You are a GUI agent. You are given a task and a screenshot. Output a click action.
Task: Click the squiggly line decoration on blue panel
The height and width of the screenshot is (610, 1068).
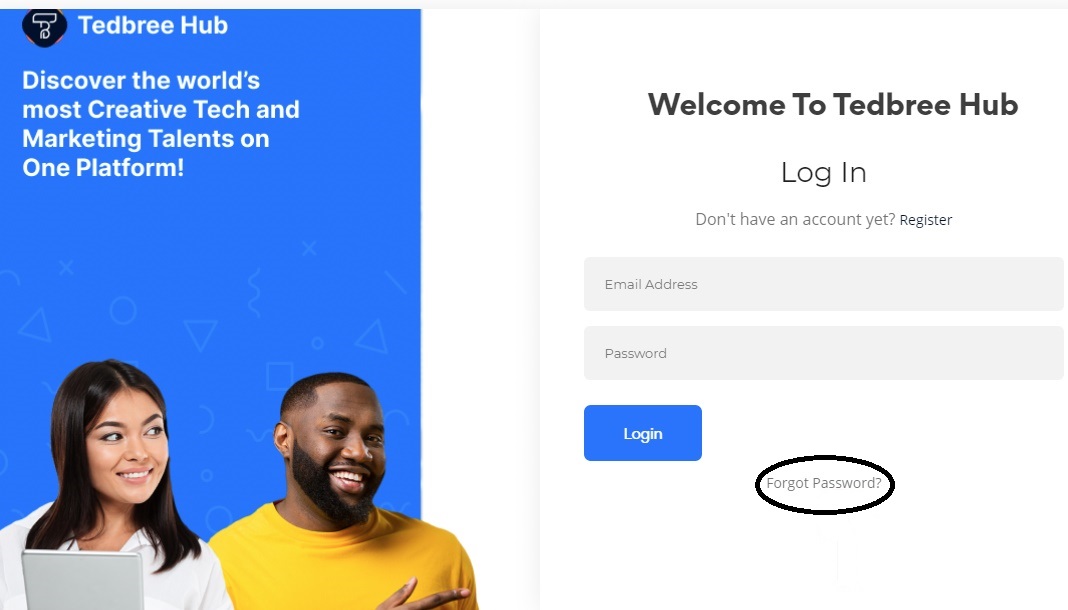coord(255,291)
